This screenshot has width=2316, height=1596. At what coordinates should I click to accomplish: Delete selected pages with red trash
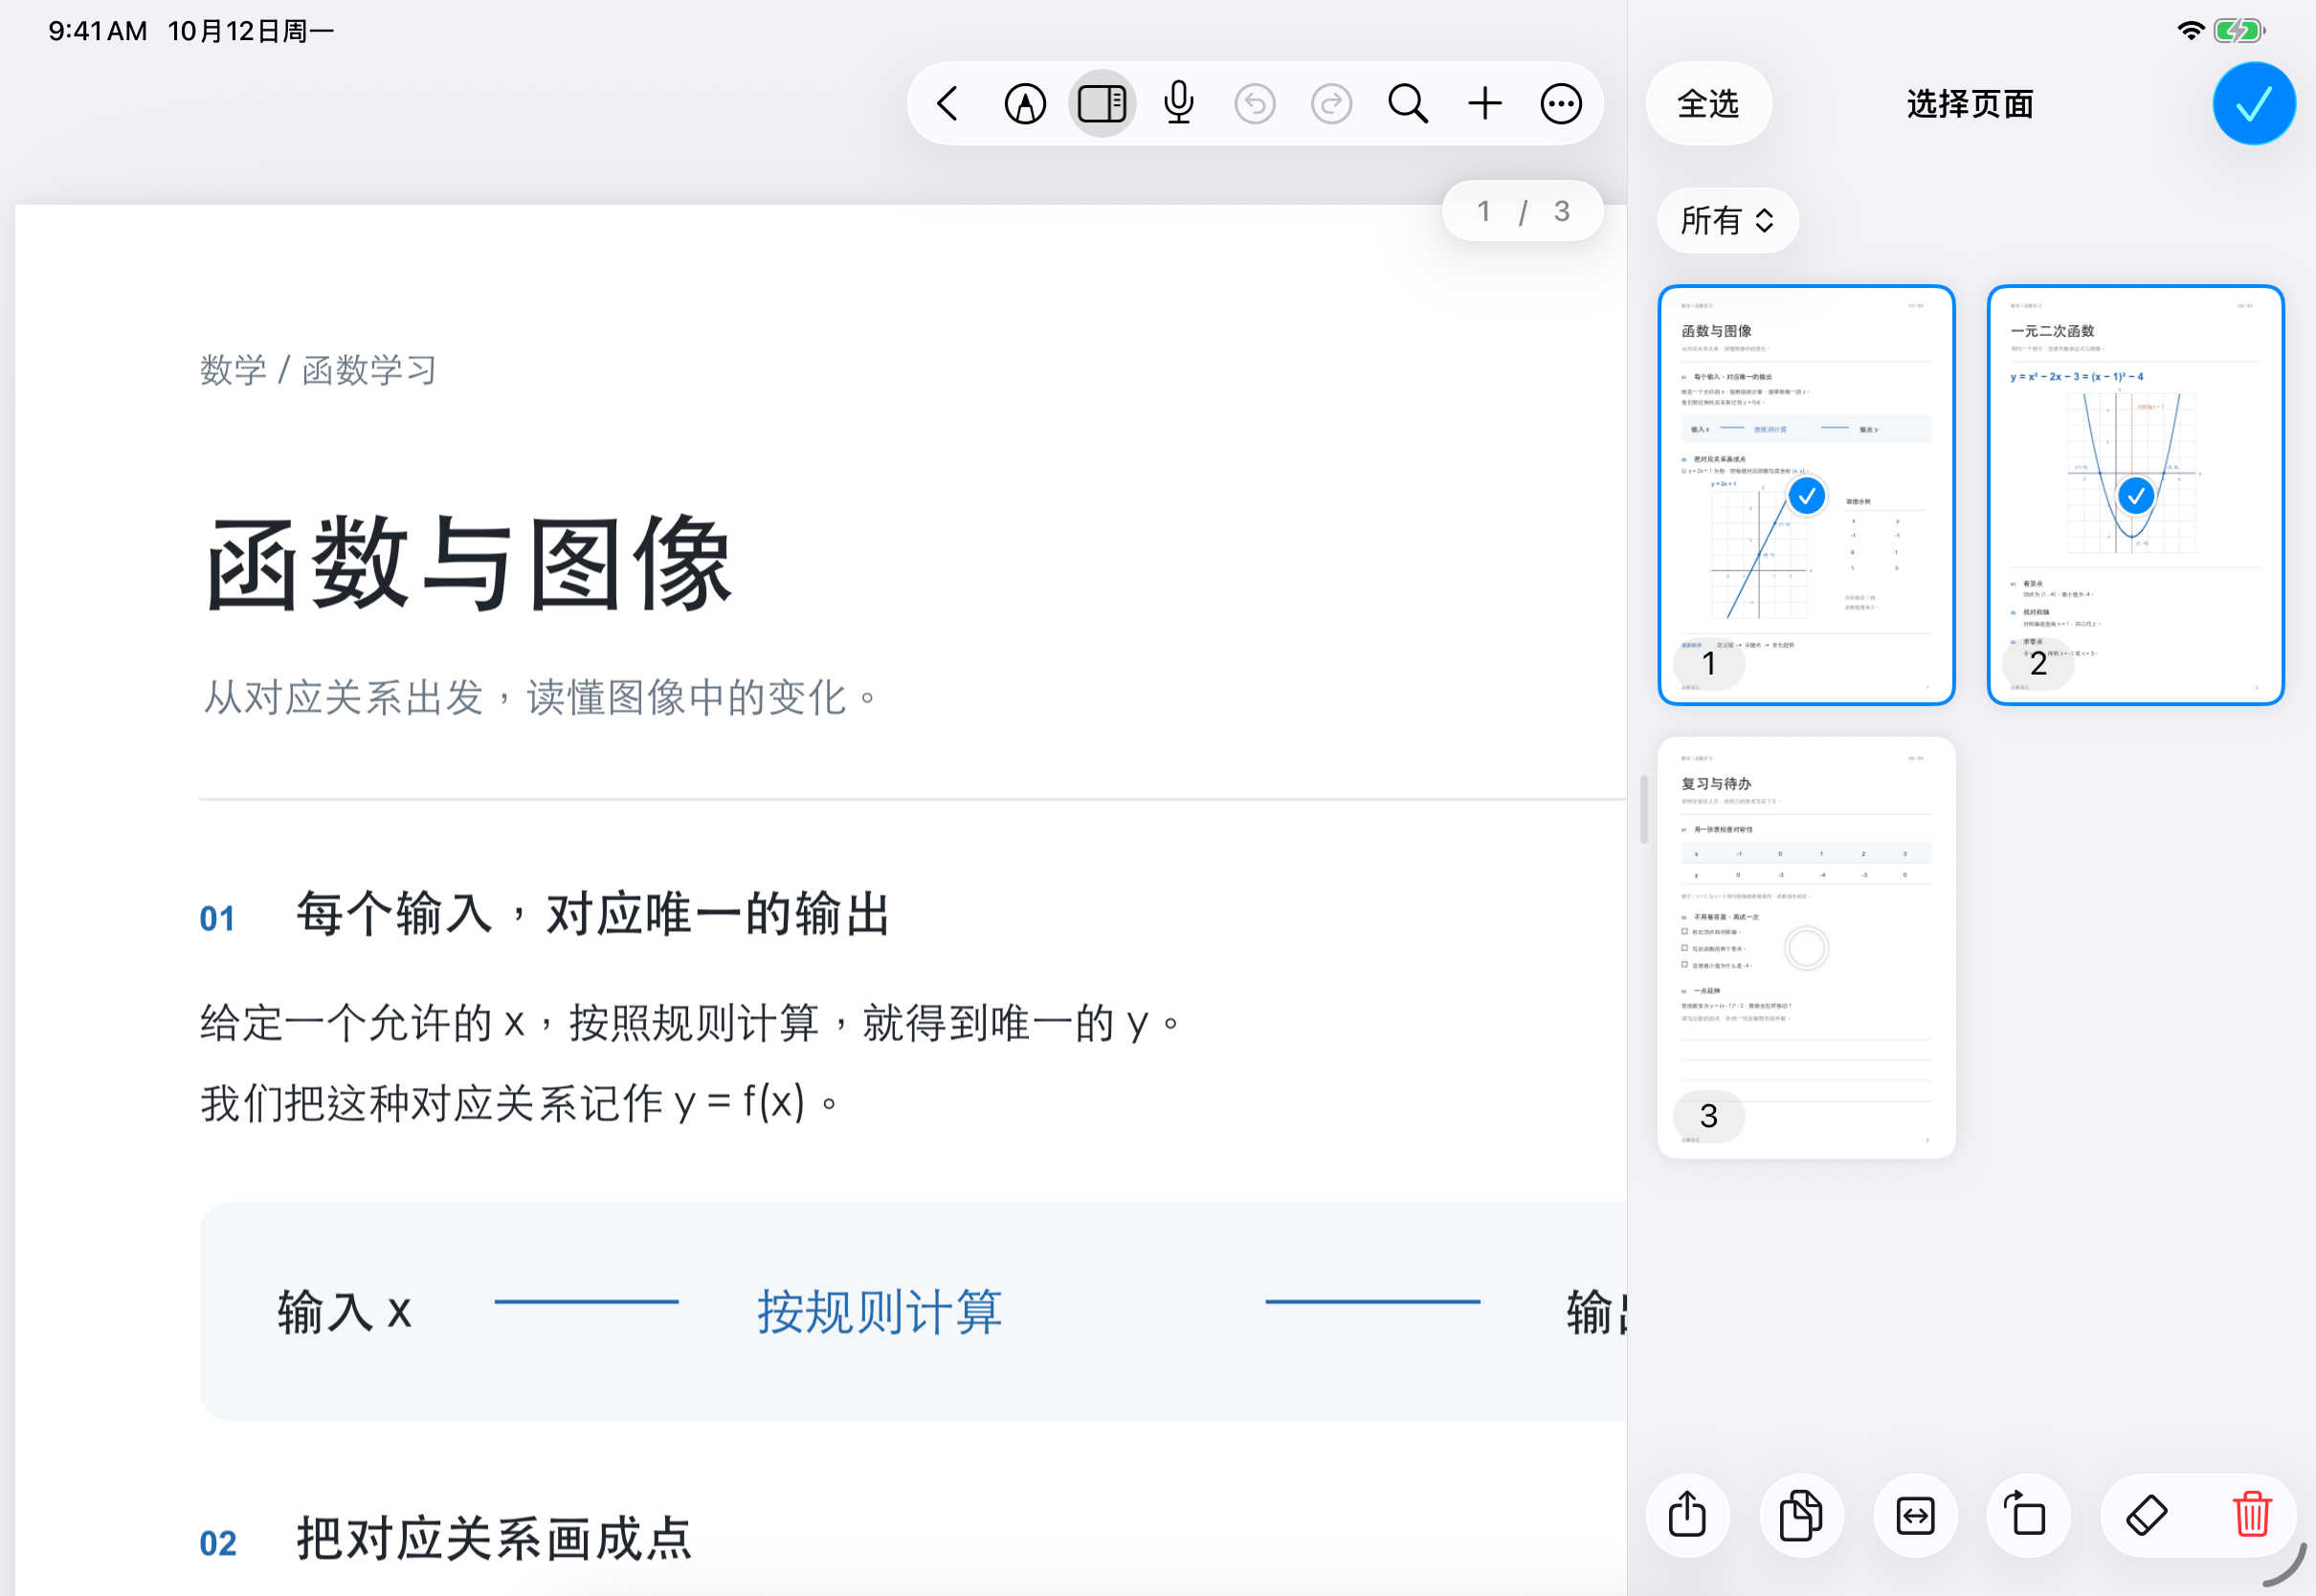coord(2252,1515)
